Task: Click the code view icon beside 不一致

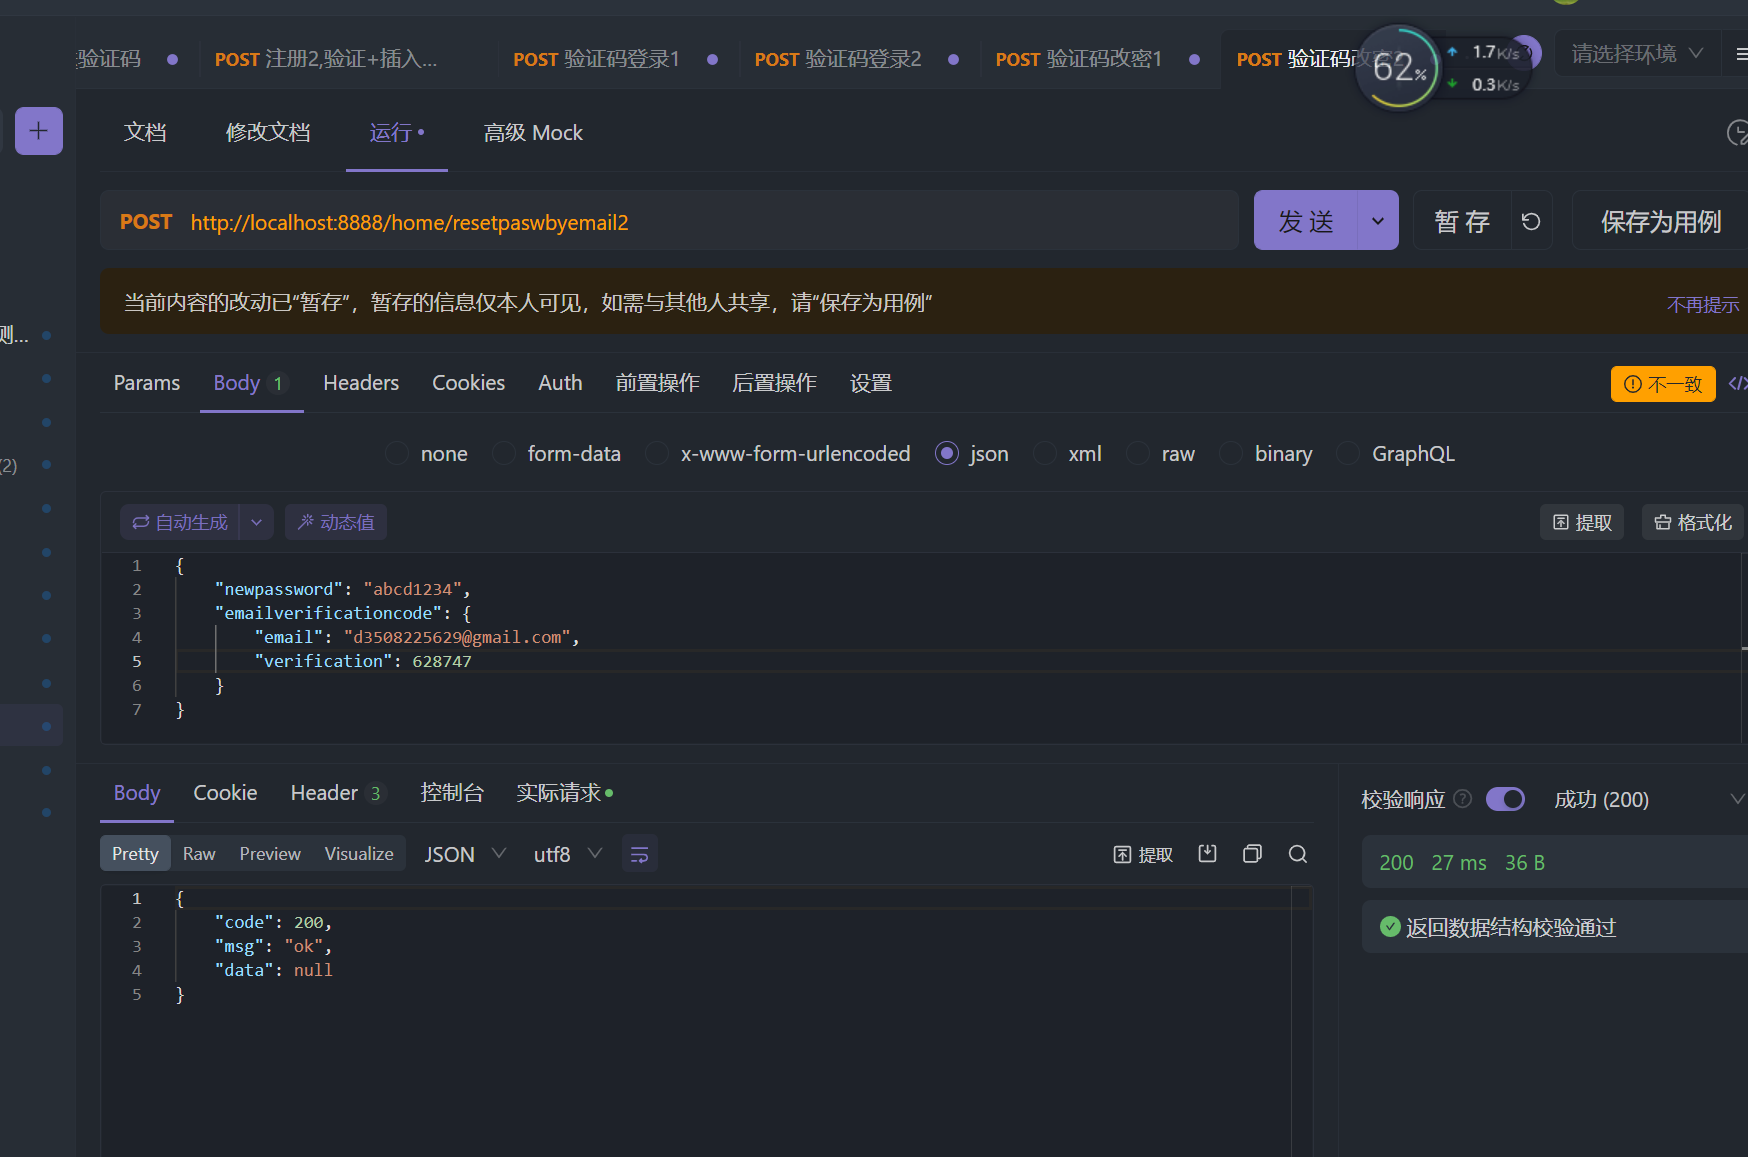Action: click(1738, 383)
